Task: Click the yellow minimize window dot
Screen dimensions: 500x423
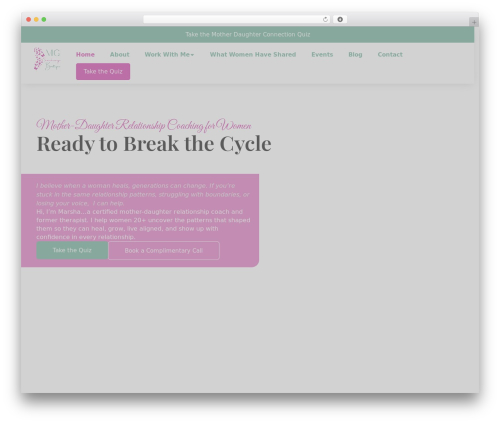Action: pos(36,20)
